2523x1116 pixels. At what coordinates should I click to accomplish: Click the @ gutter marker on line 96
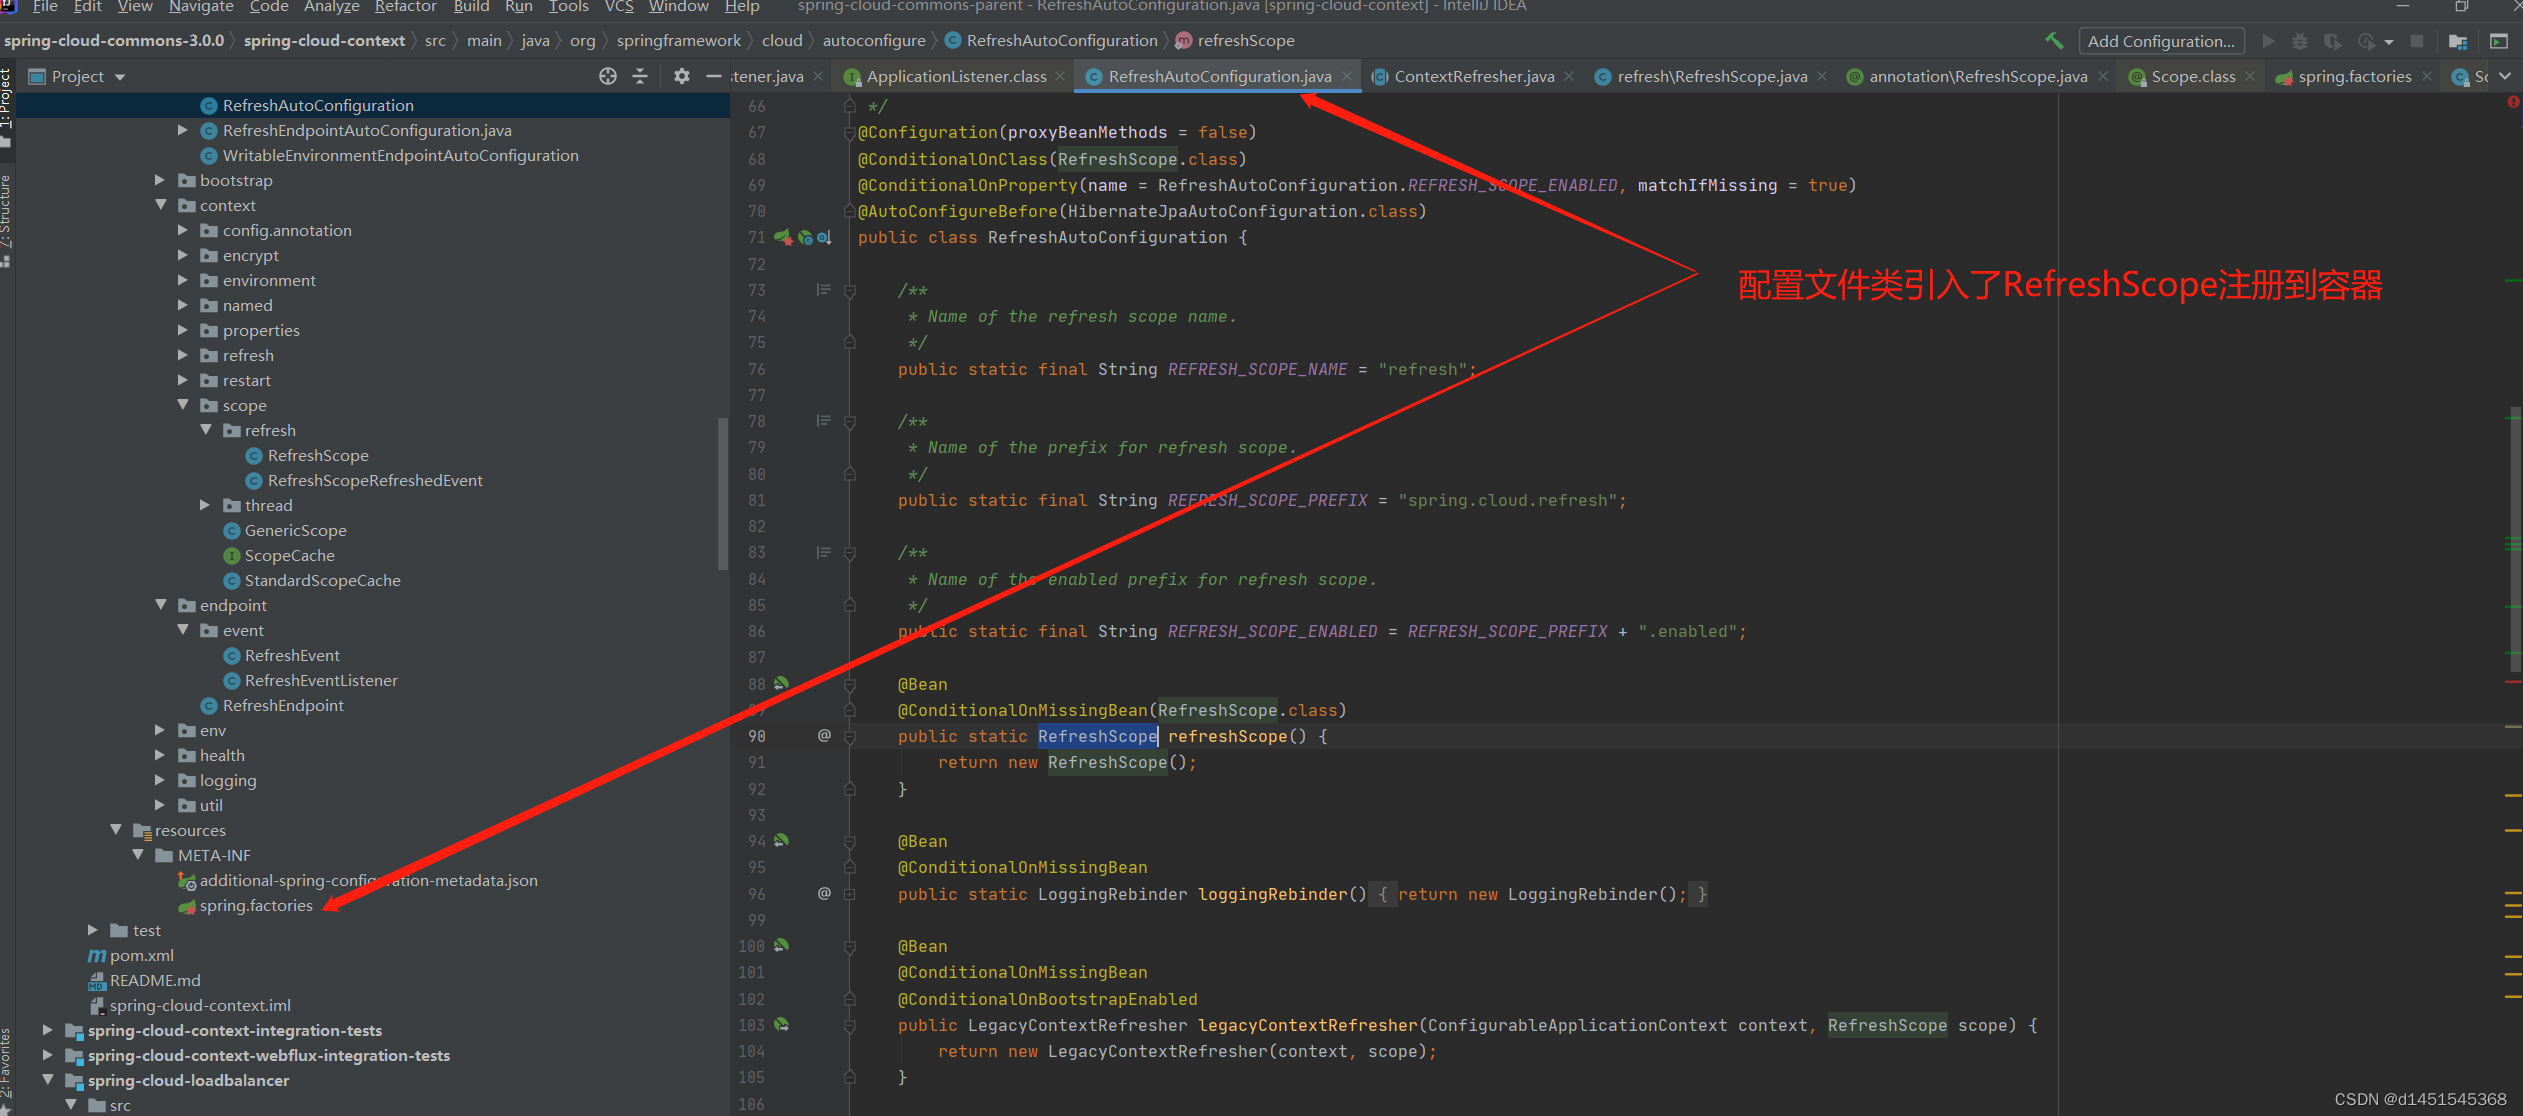click(824, 893)
